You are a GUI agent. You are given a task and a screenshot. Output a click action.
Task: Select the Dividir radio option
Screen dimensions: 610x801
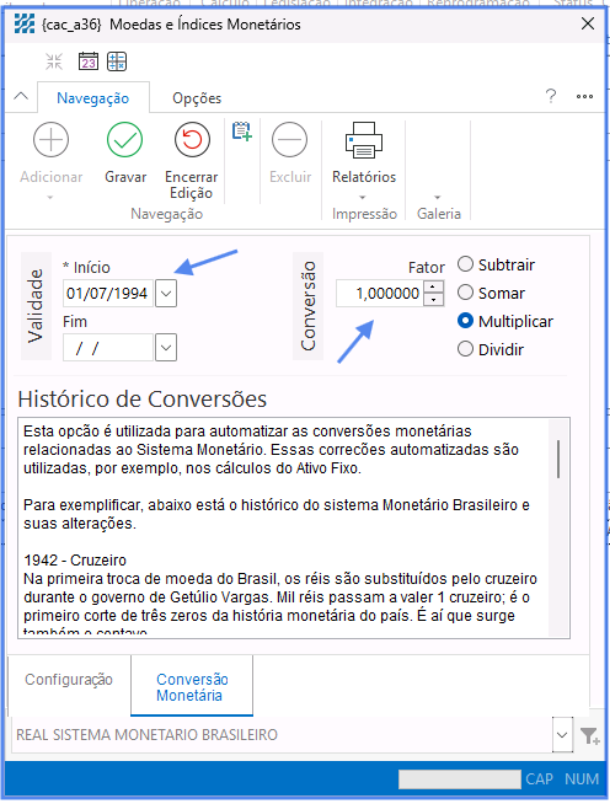[465, 349]
